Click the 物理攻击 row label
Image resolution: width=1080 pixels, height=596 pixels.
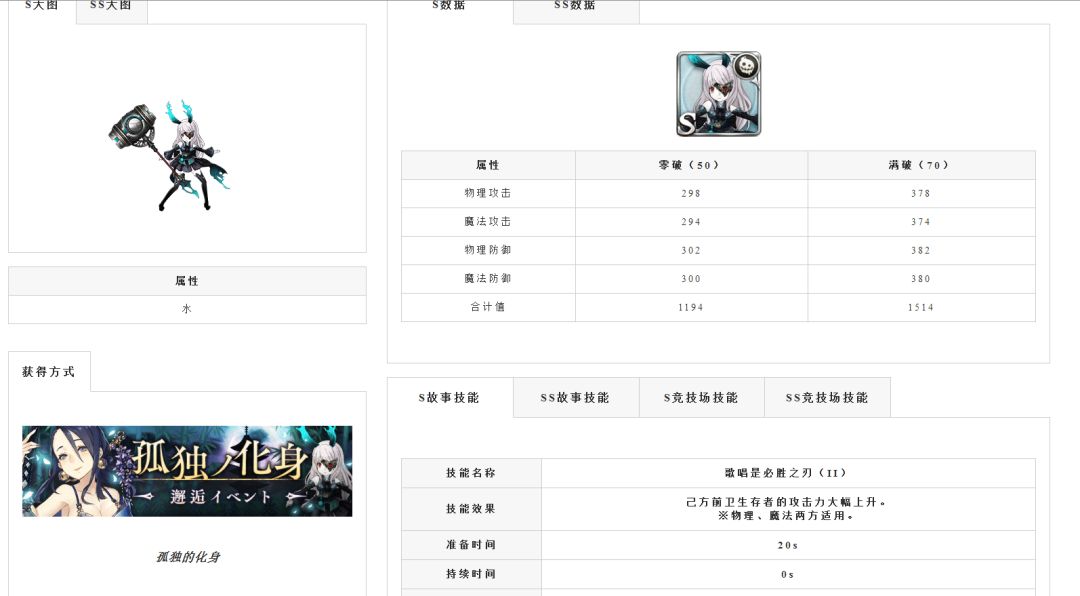click(x=488, y=194)
